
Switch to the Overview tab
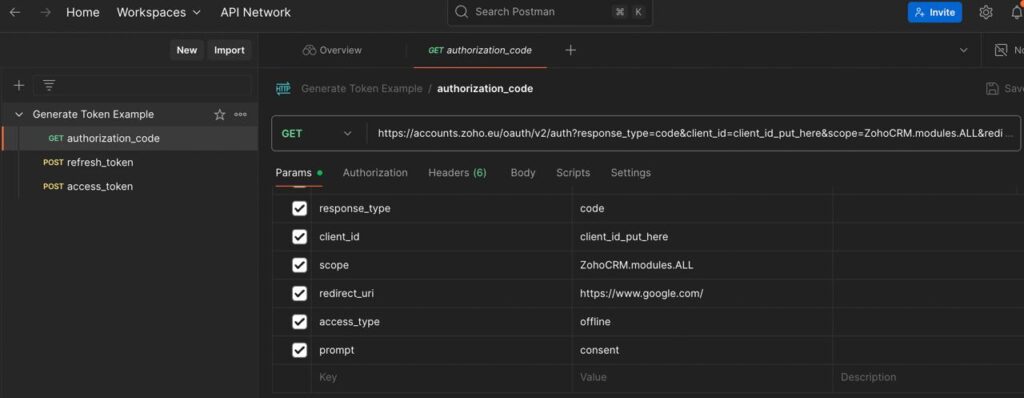click(x=332, y=50)
